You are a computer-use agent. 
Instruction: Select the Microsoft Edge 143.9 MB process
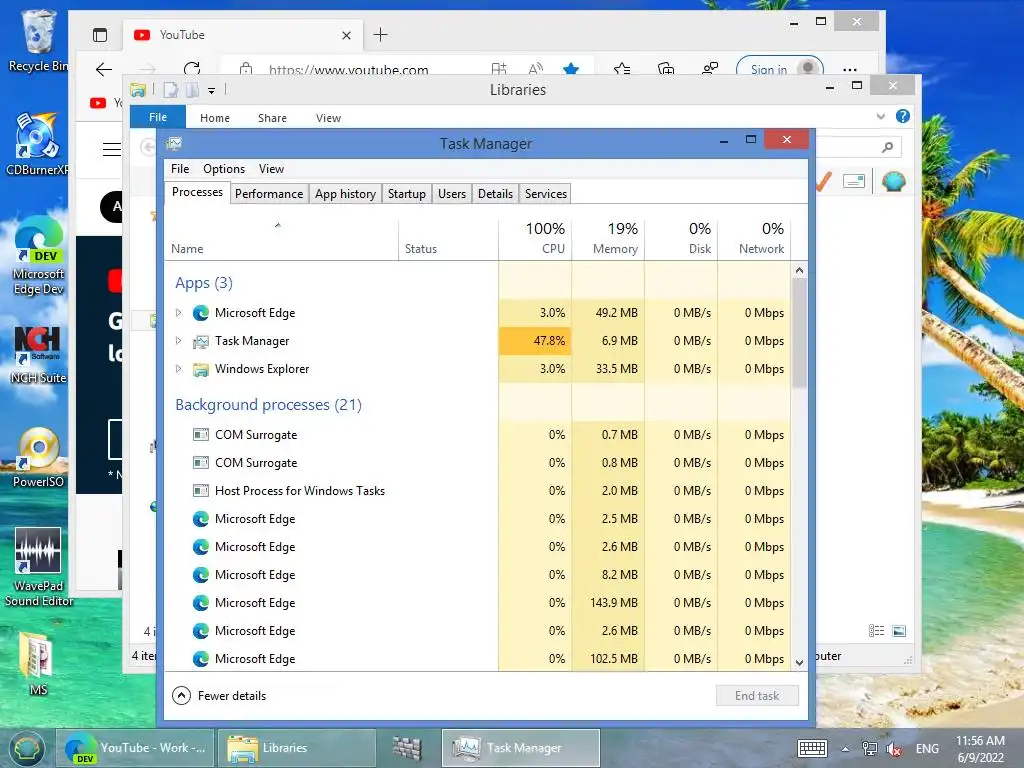click(477, 603)
